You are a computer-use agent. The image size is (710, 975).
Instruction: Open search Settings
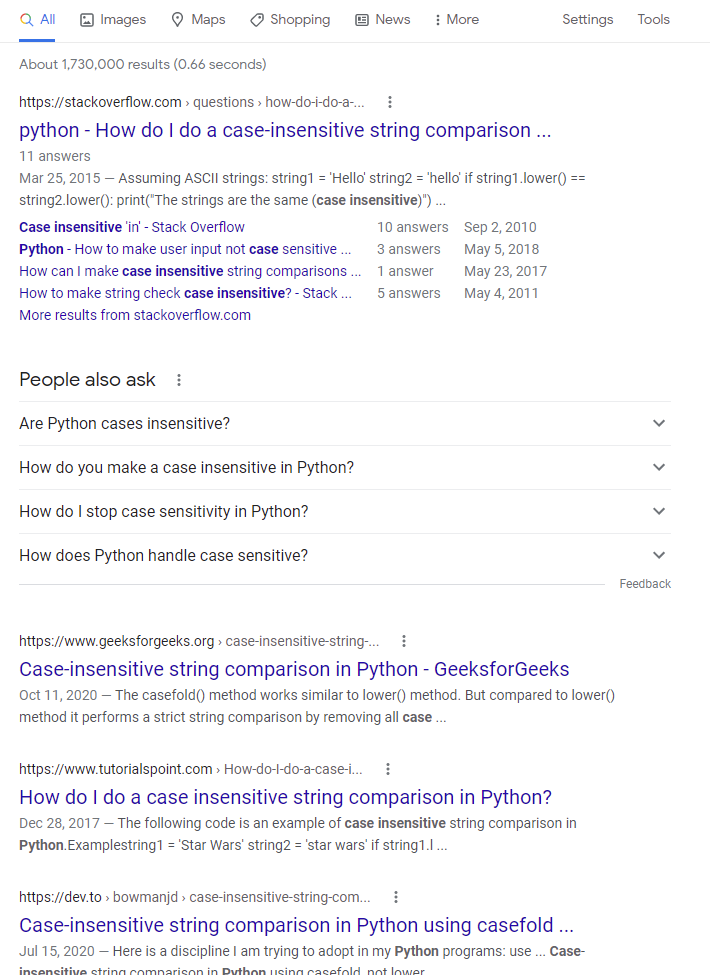587,20
